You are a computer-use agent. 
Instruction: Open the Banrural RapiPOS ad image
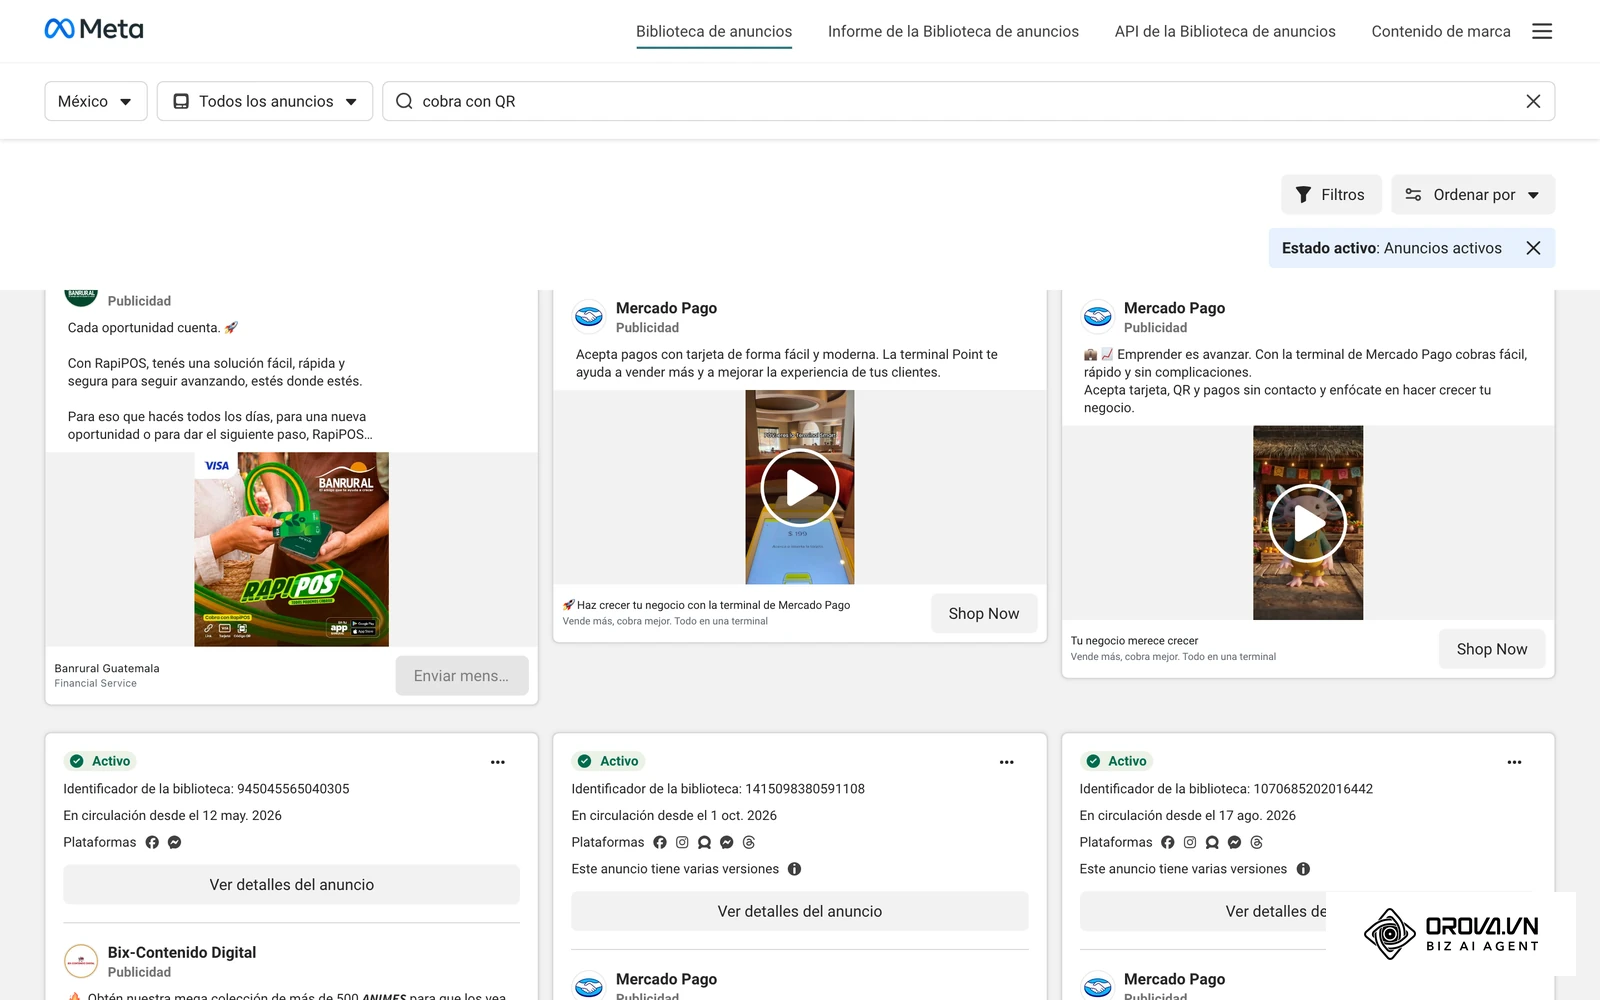point(291,549)
